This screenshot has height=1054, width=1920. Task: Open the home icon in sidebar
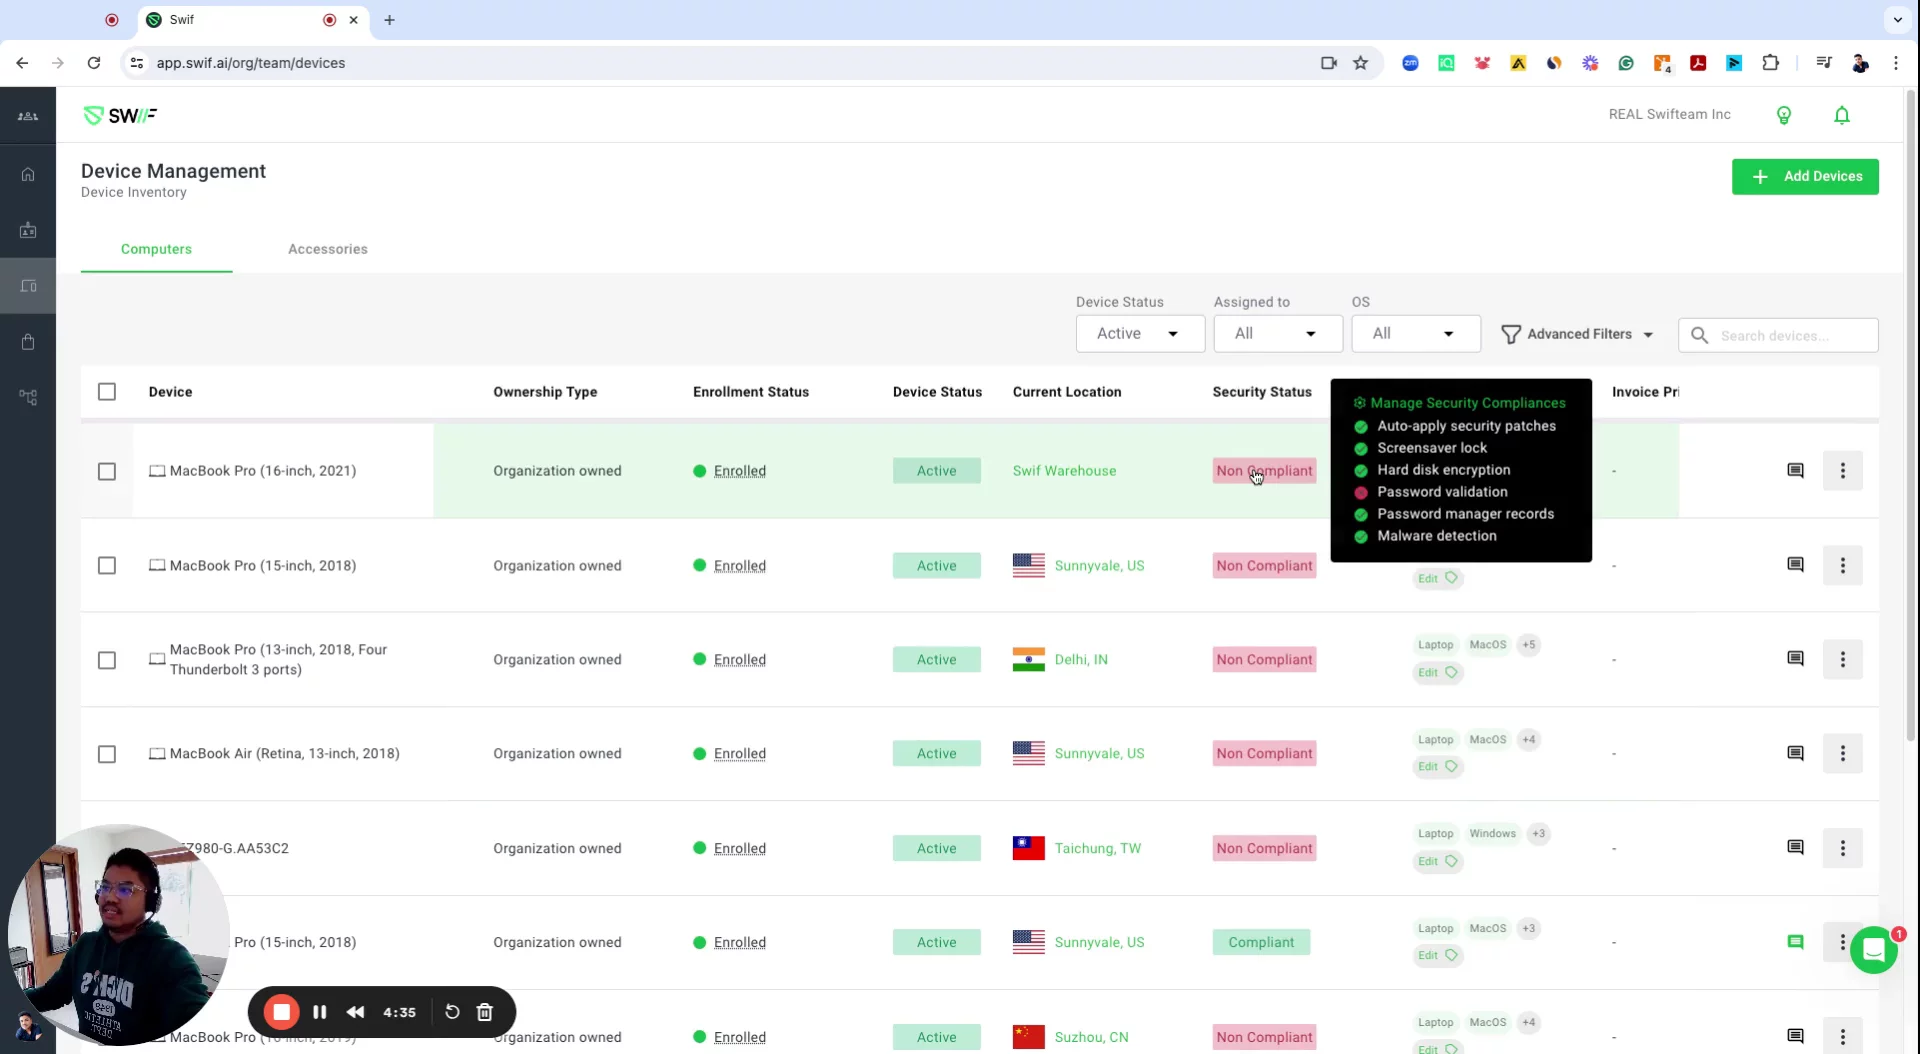coord(28,174)
